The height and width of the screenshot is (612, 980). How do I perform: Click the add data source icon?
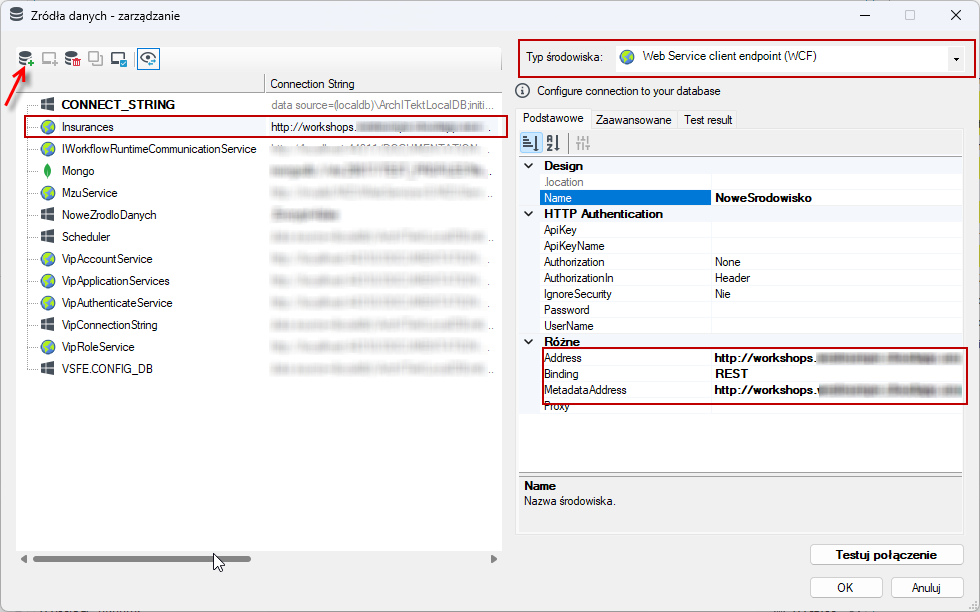click(x=26, y=59)
